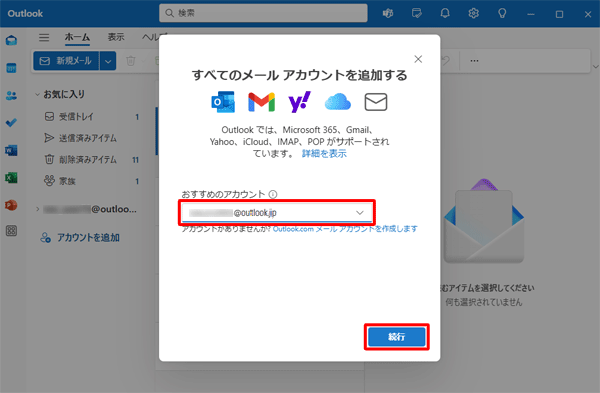Click the Yahoo logo in the dialog
Image resolution: width=600 pixels, height=393 pixels.
(299, 102)
